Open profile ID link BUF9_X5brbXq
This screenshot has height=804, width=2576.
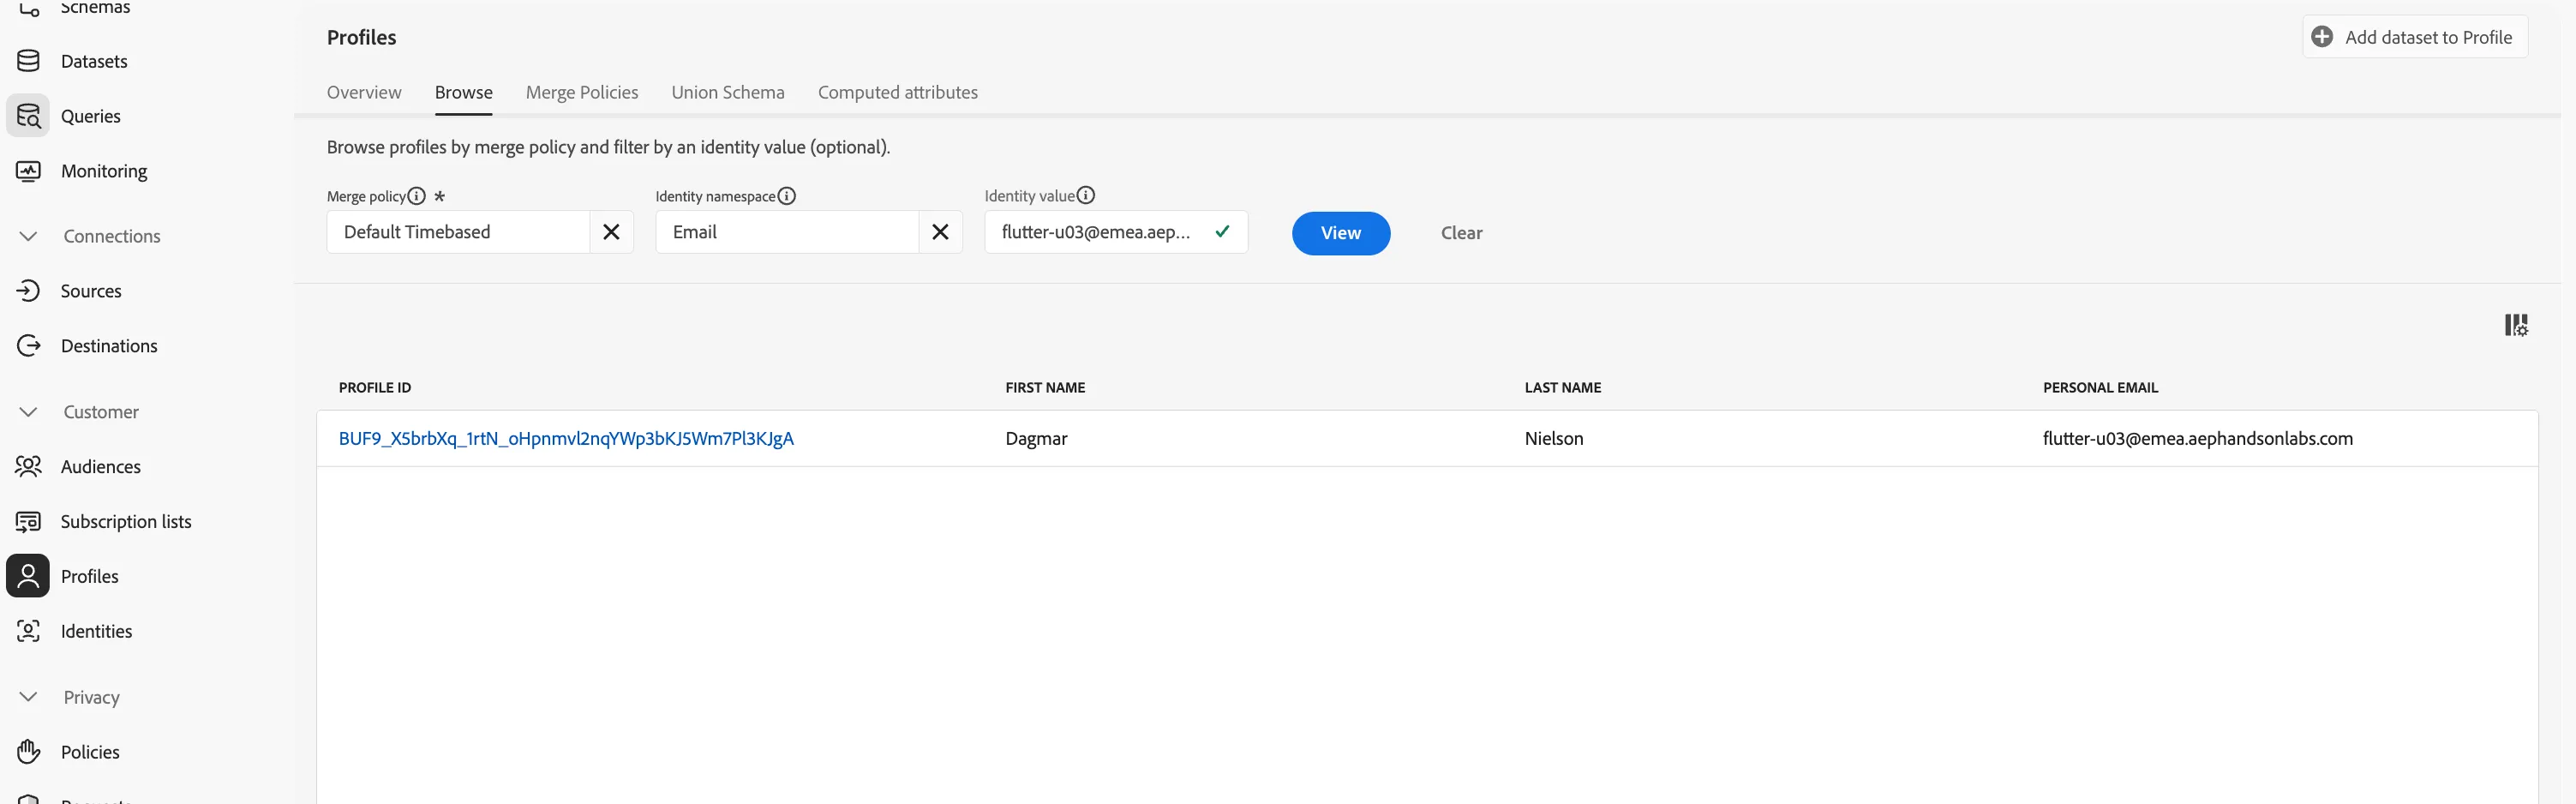click(x=566, y=438)
